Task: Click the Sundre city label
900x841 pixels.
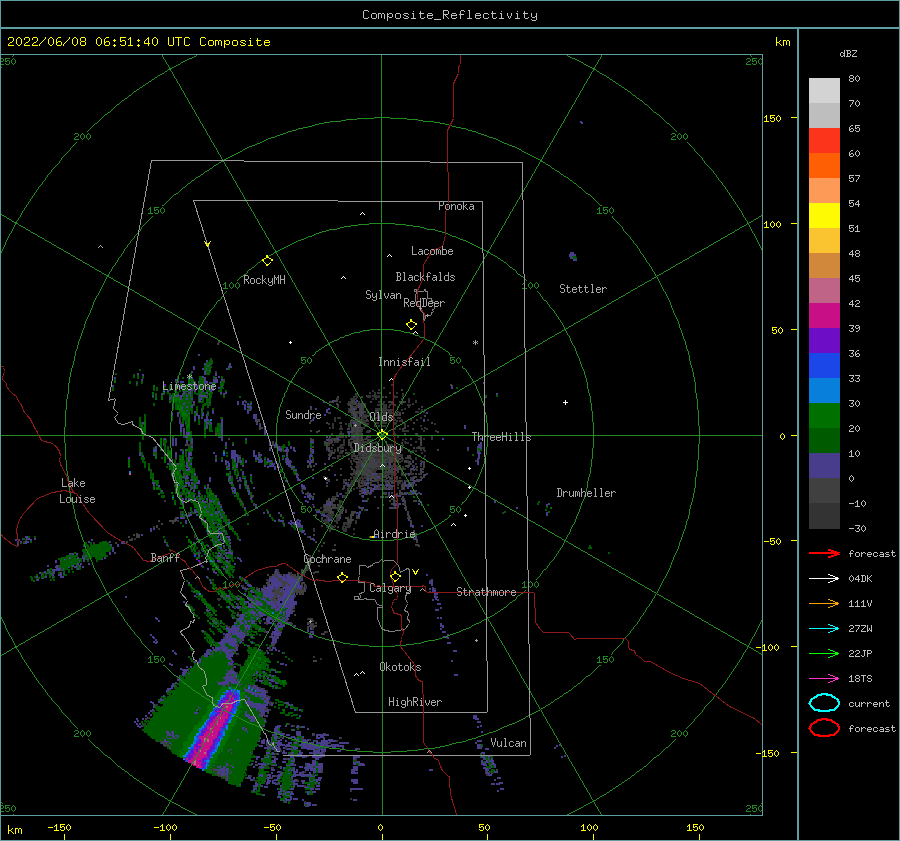Action: tap(303, 414)
